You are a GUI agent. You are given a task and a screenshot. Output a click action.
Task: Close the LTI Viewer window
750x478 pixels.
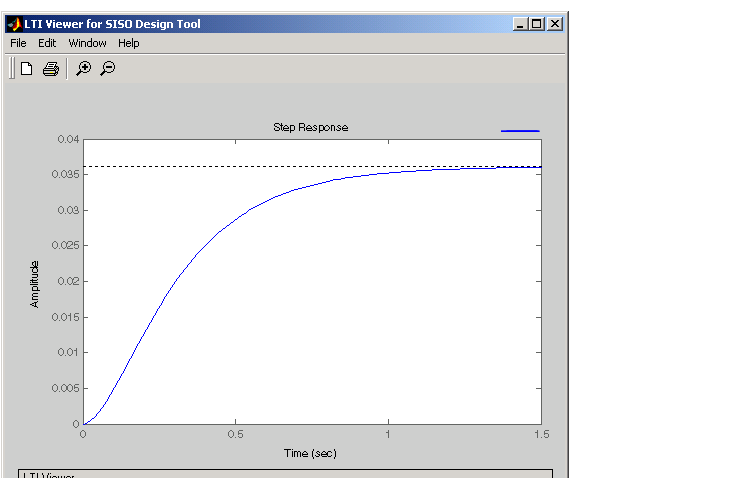(554, 23)
